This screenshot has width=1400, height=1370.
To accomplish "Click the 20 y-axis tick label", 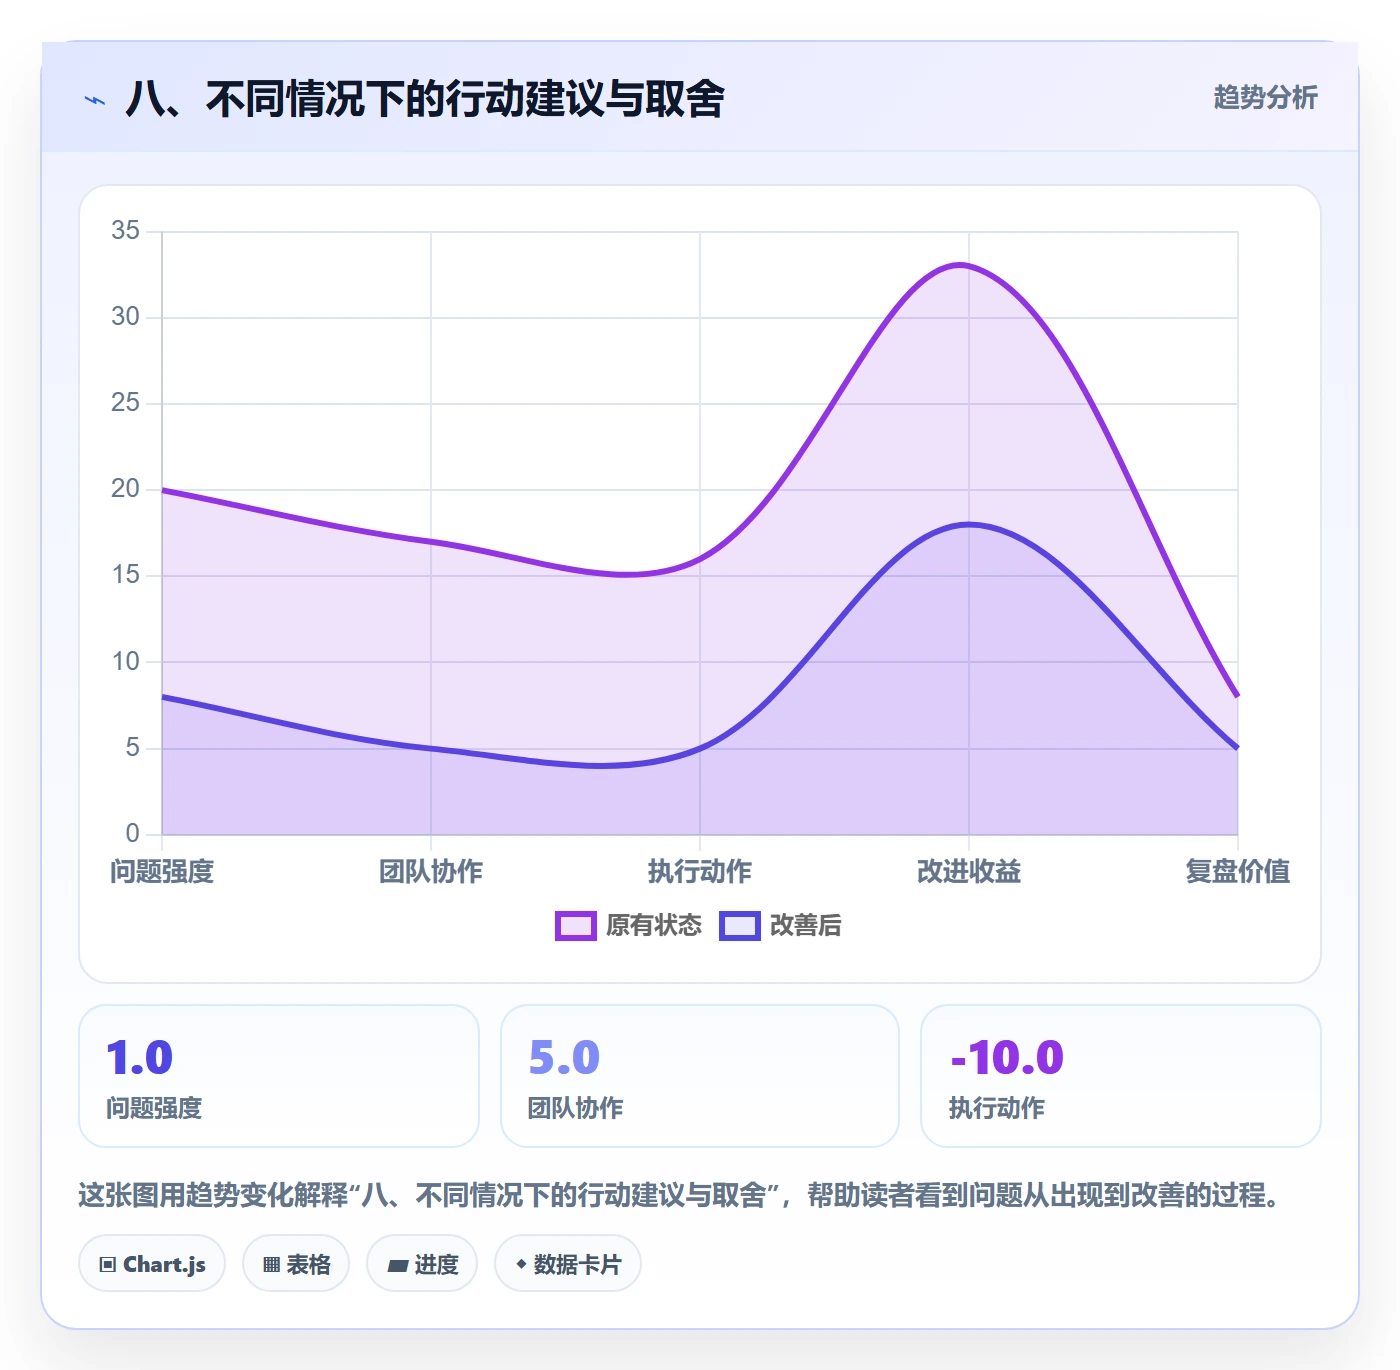I will click(x=125, y=489).
